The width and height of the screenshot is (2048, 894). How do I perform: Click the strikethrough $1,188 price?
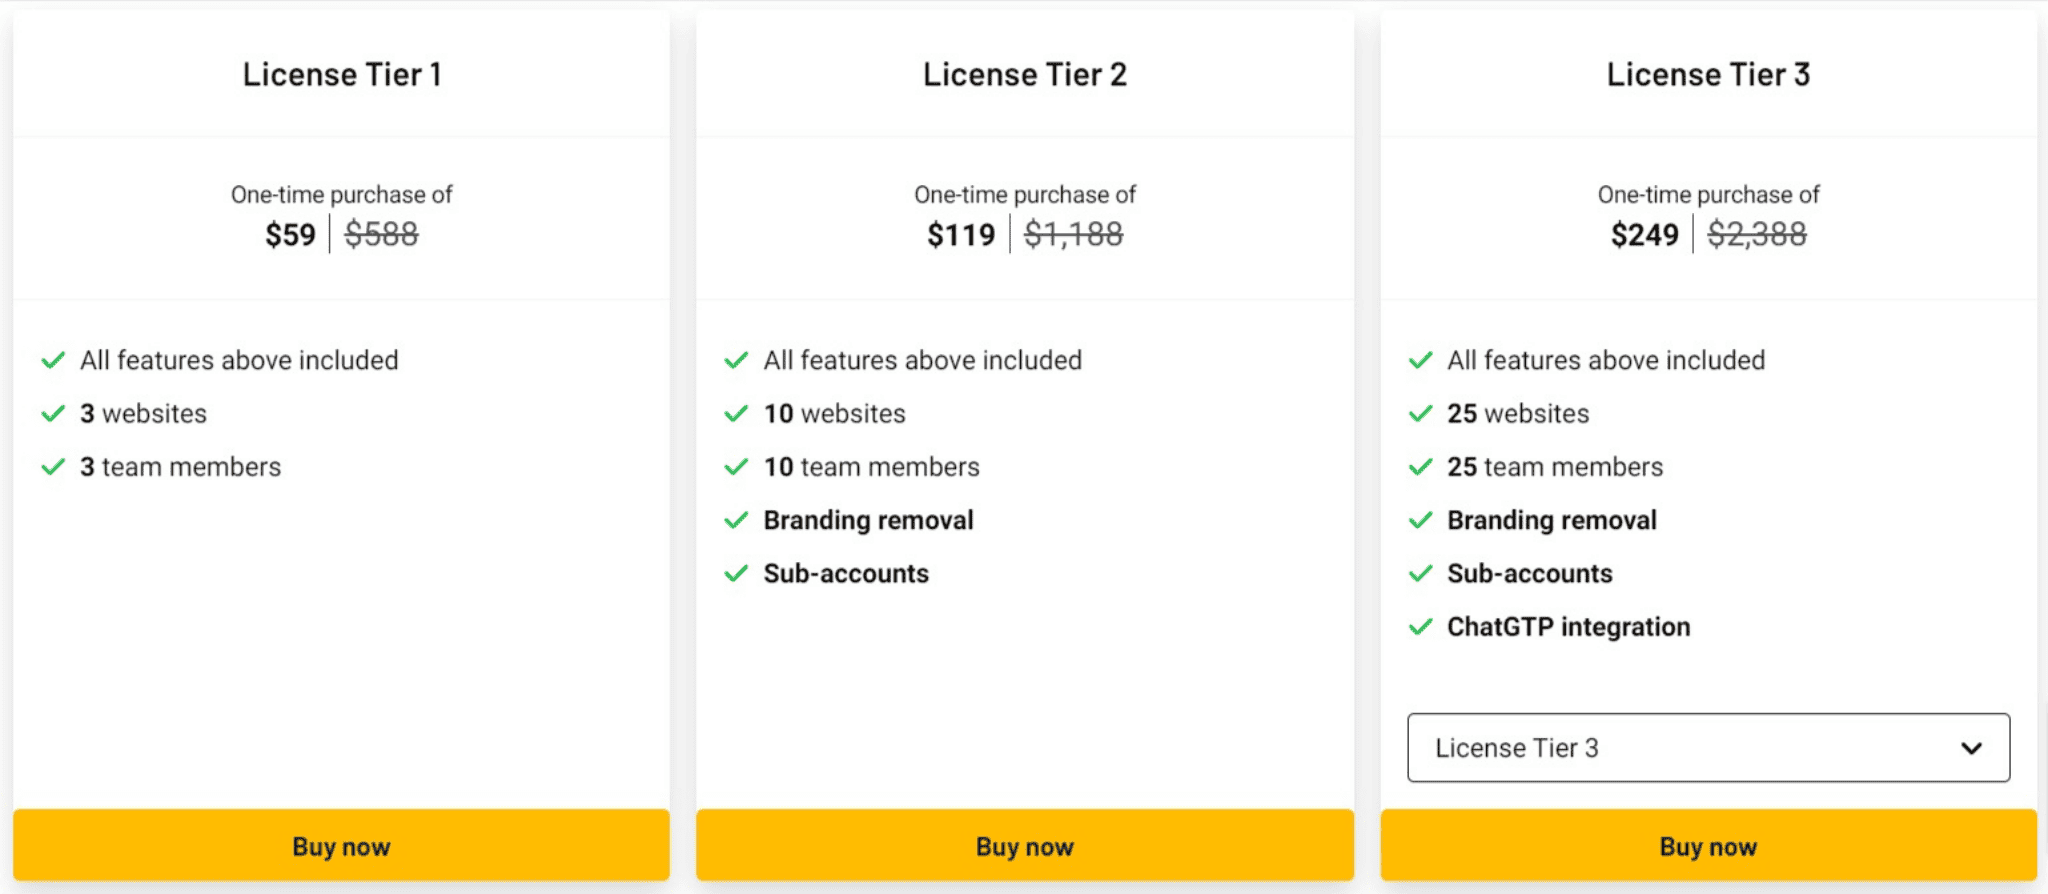point(1073,235)
